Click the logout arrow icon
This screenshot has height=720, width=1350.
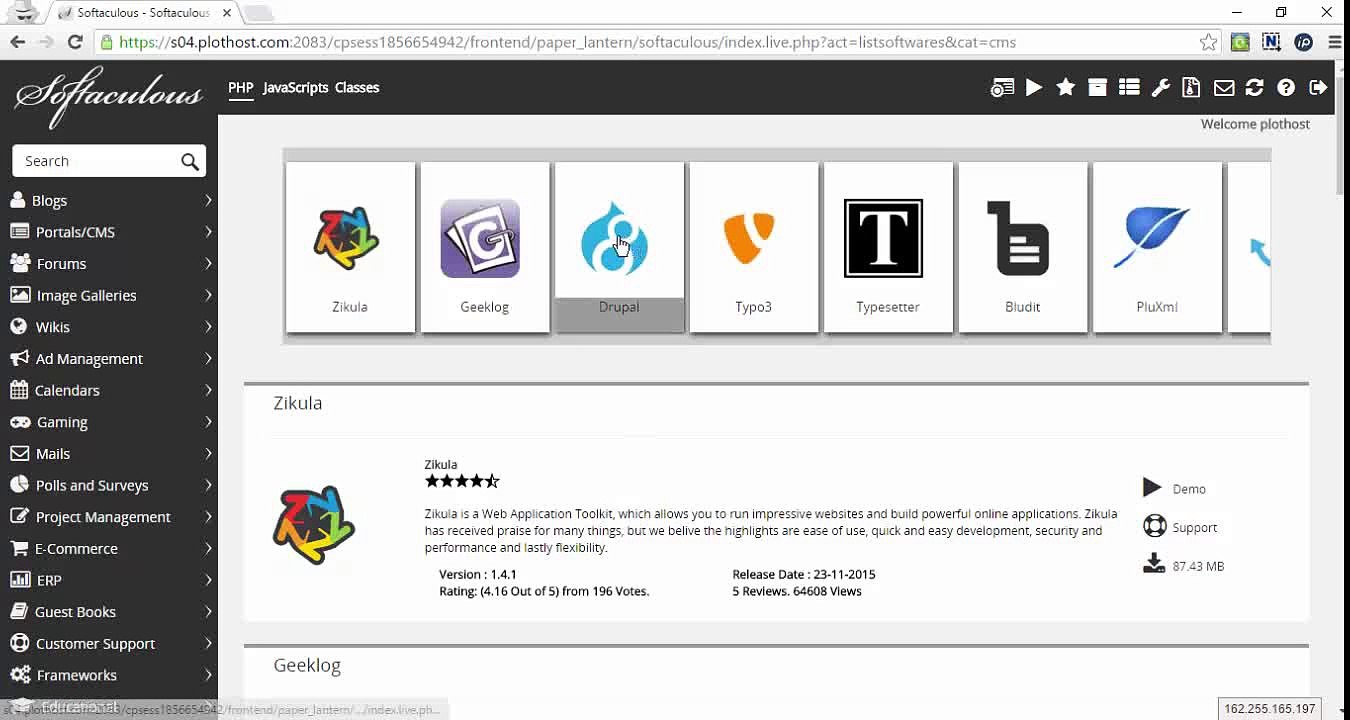click(1318, 88)
